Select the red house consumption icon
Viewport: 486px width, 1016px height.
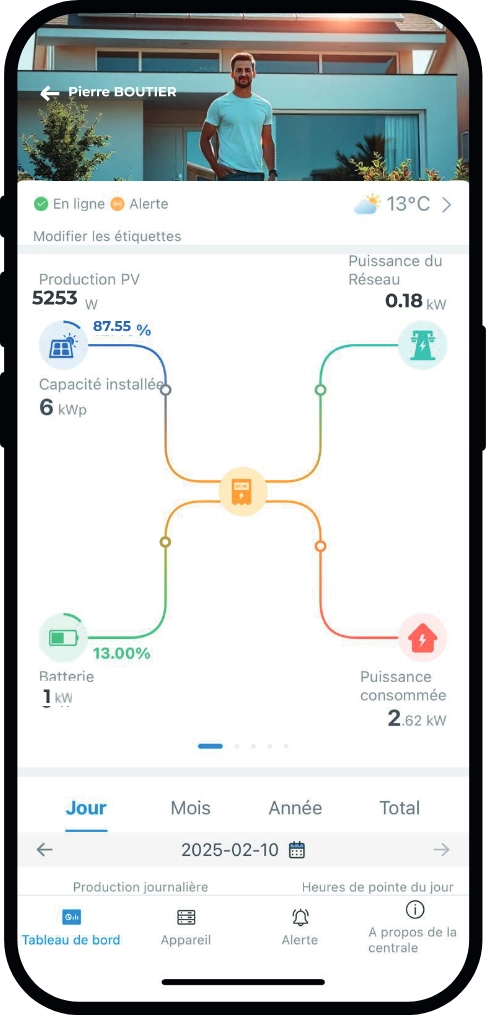click(422, 638)
